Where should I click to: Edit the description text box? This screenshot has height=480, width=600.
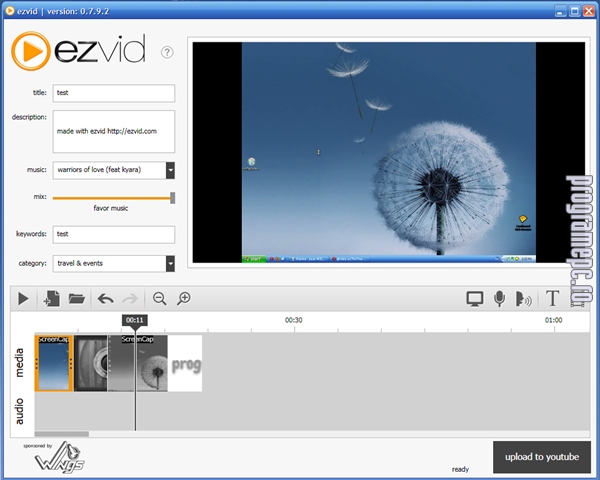(114, 131)
